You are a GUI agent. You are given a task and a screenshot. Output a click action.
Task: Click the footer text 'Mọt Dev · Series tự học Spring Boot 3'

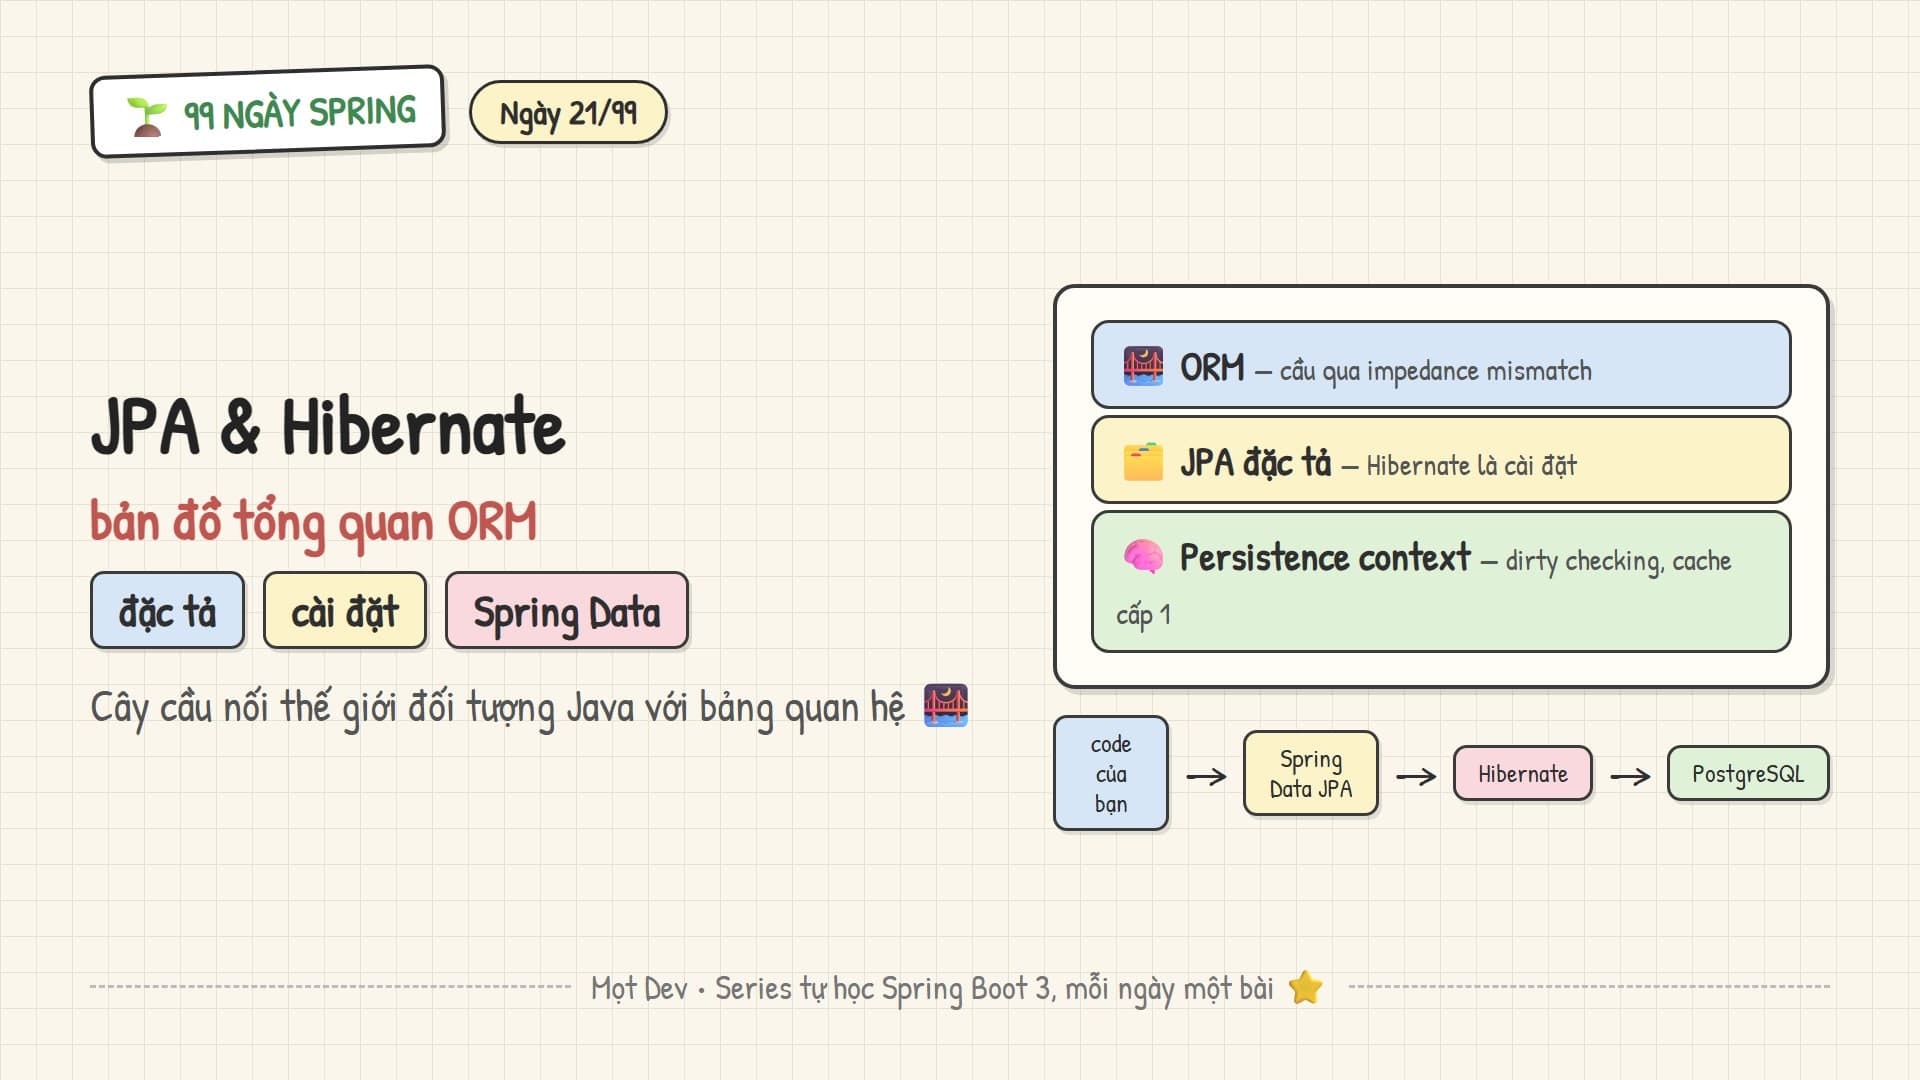(x=820, y=989)
